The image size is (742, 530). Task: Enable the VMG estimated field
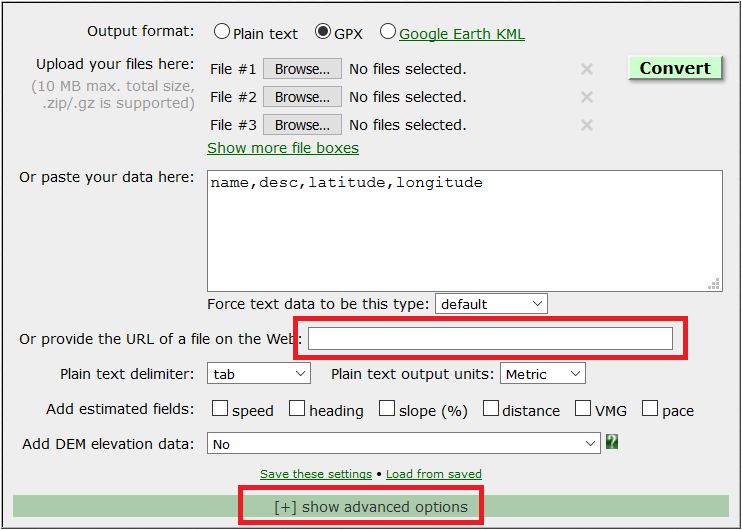[583, 408]
